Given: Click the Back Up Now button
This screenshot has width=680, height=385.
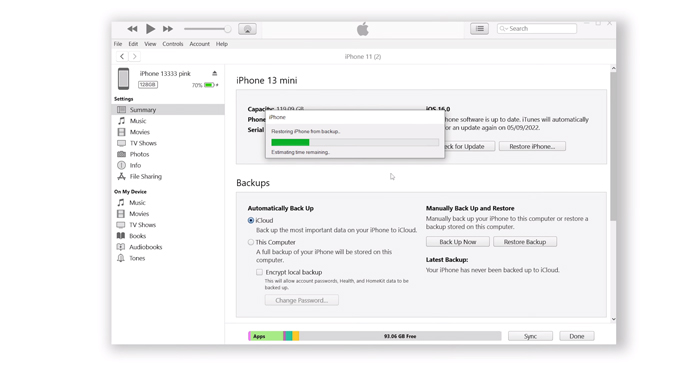Looking at the screenshot, I should point(458,242).
